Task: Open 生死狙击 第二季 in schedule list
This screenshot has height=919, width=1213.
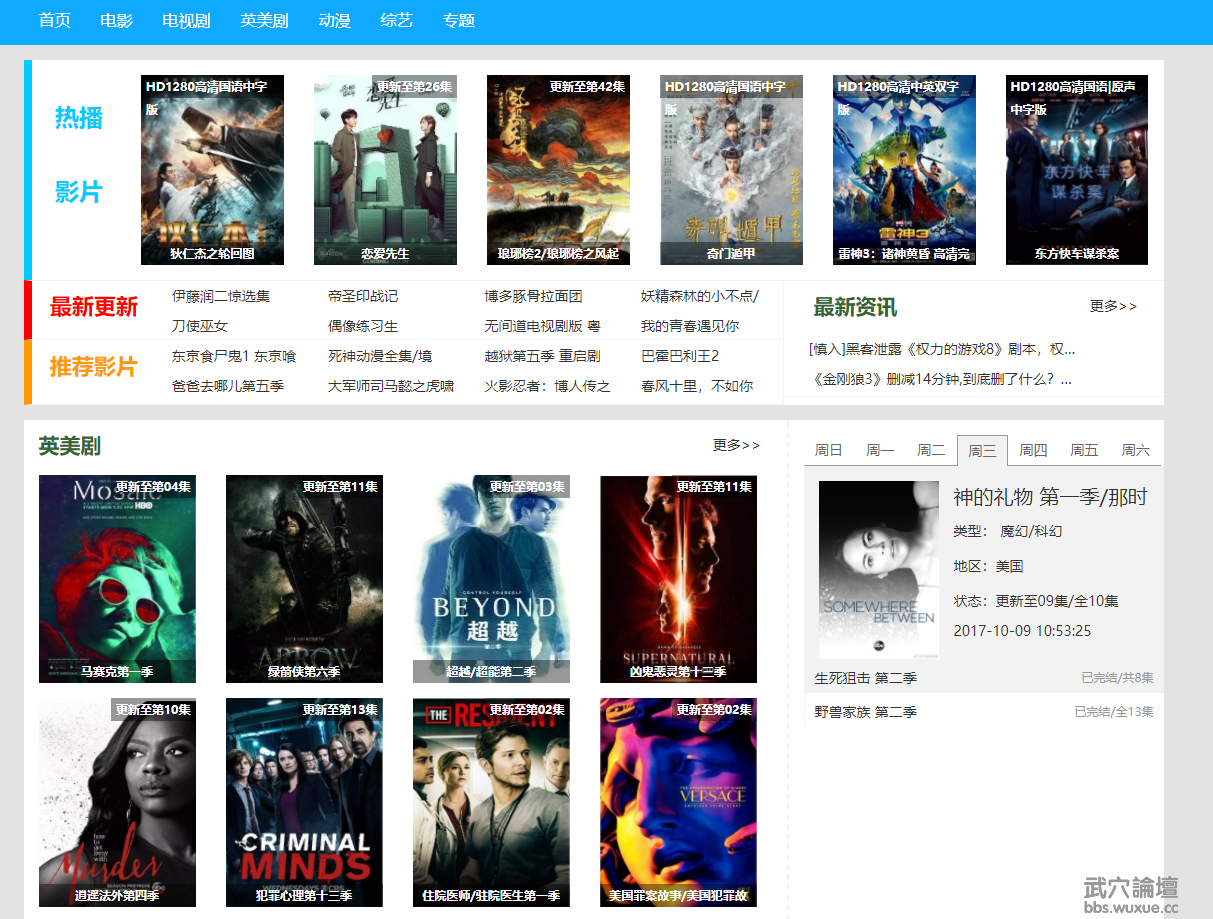Action: pos(866,678)
